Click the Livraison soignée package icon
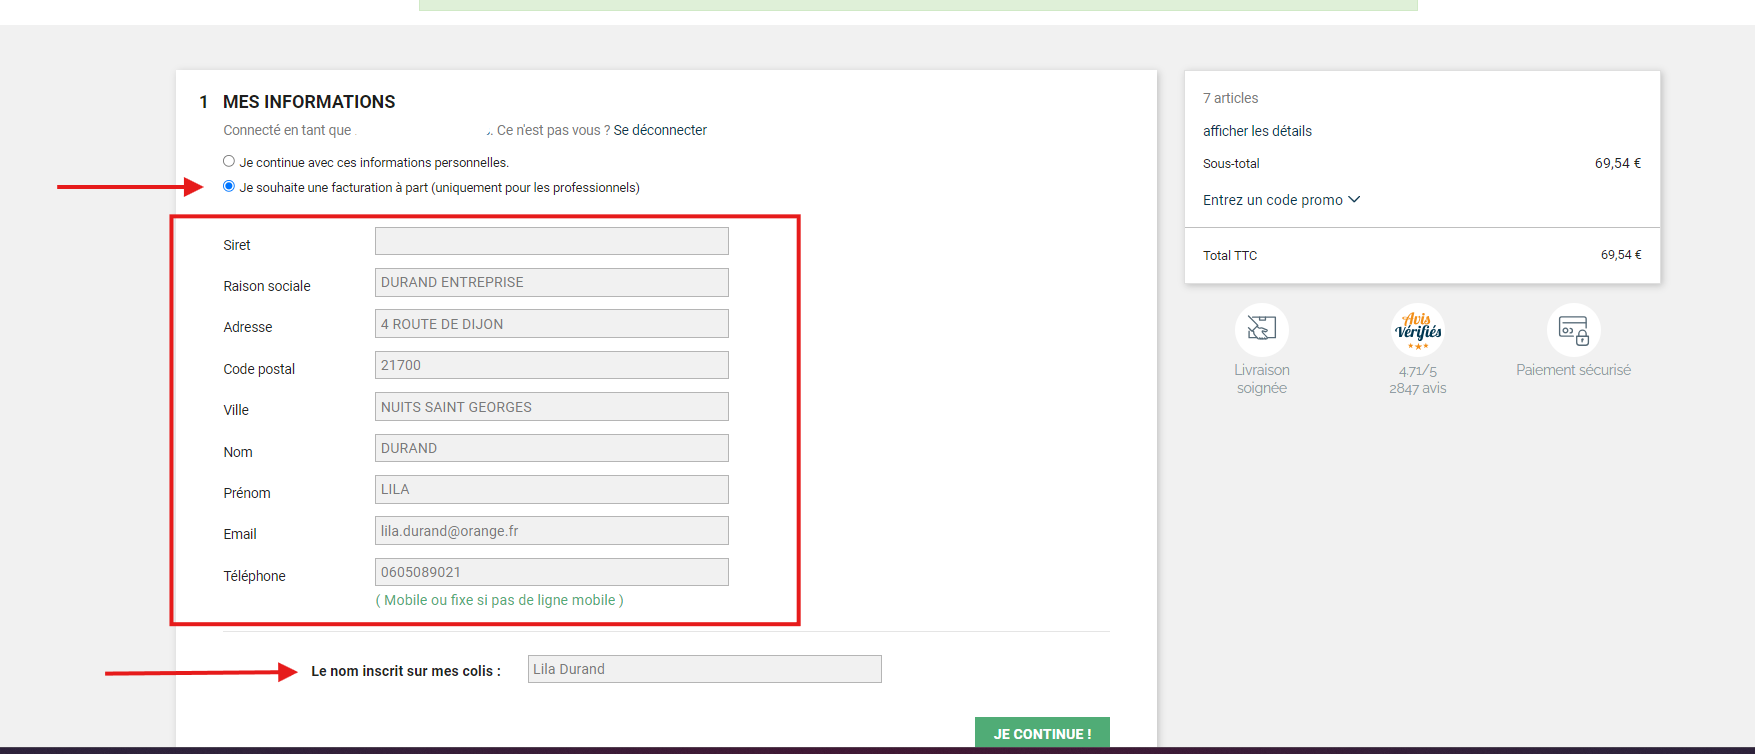 [1261, 329]
